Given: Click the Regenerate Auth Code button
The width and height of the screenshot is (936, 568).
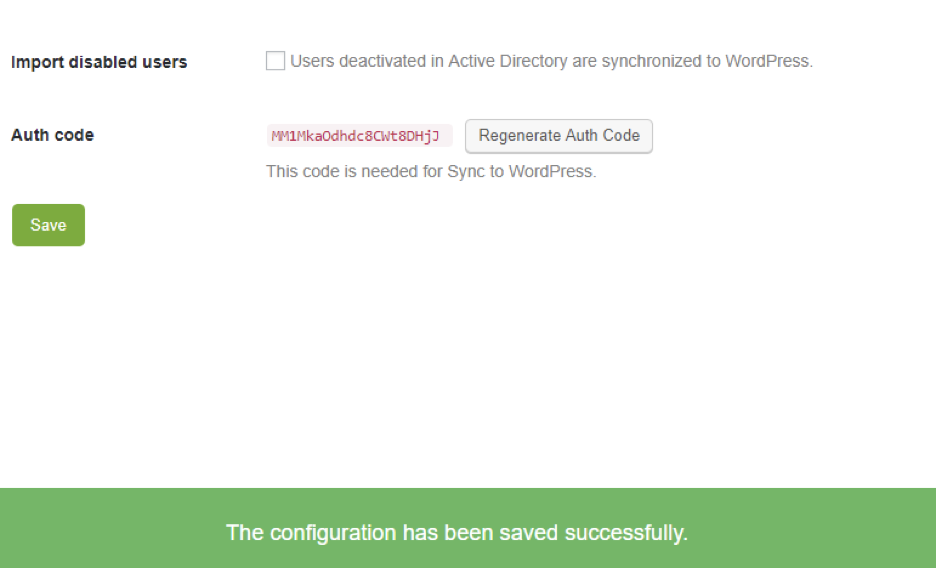Looking at the screenshot, I should click(x=559, y=136).
